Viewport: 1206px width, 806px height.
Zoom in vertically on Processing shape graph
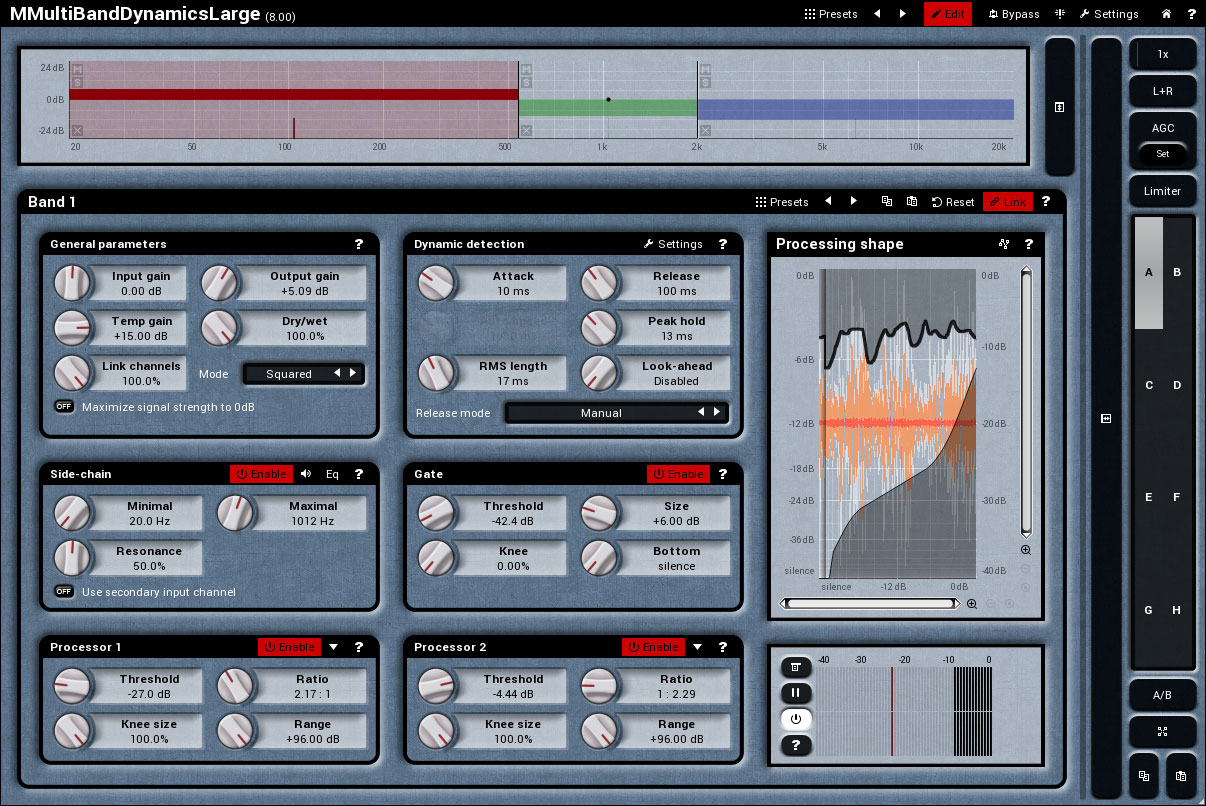[1026, 550]
